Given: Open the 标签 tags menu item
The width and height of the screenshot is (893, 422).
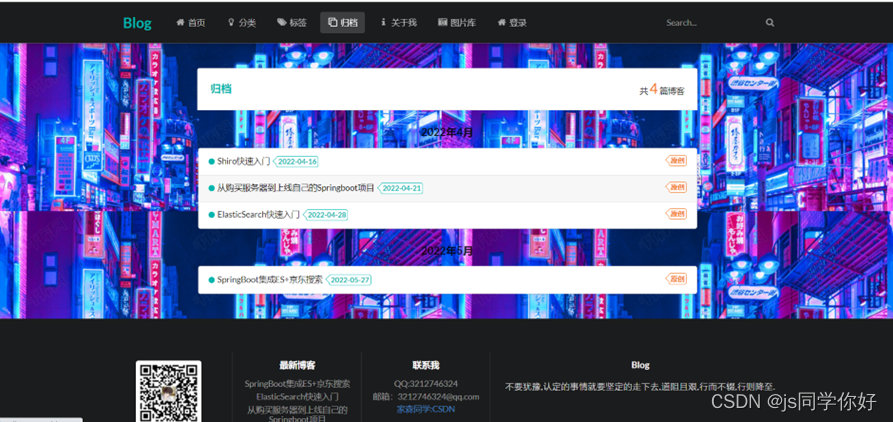Looking at the screenshot, I should [x=292, y=23].
